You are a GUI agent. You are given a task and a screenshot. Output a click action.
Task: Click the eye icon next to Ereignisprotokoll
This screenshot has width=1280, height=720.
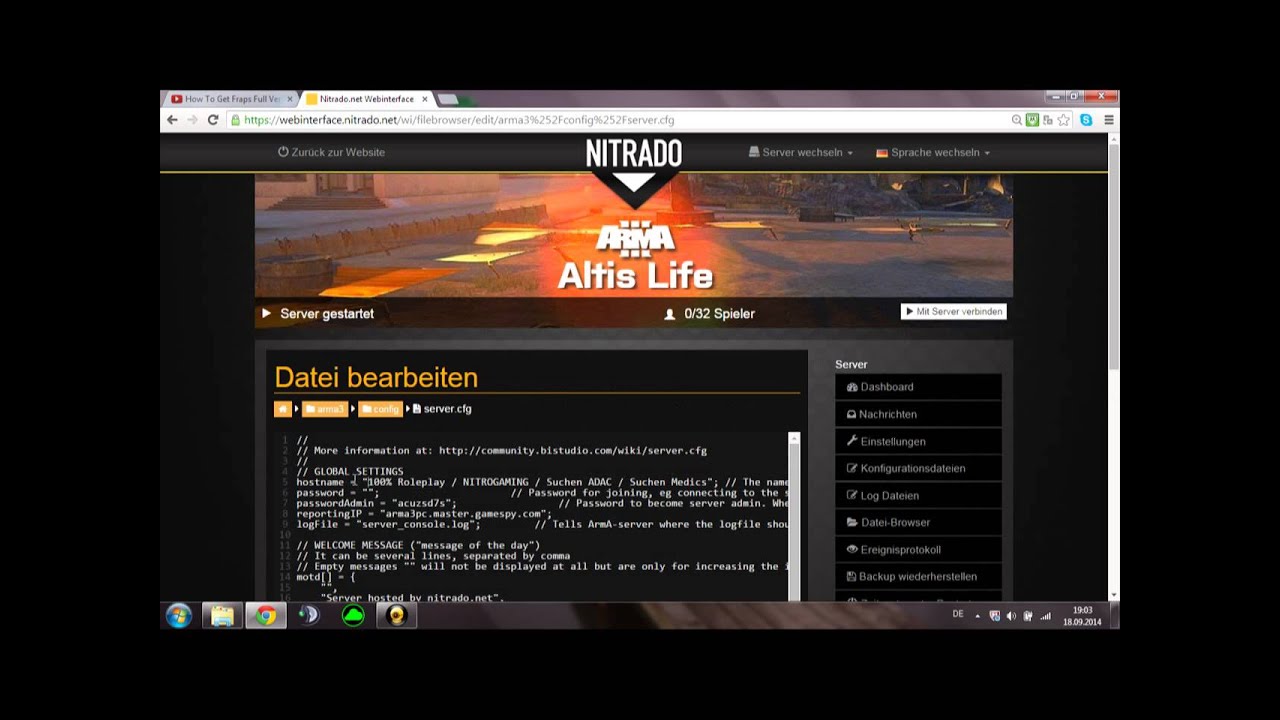point(852,549)
